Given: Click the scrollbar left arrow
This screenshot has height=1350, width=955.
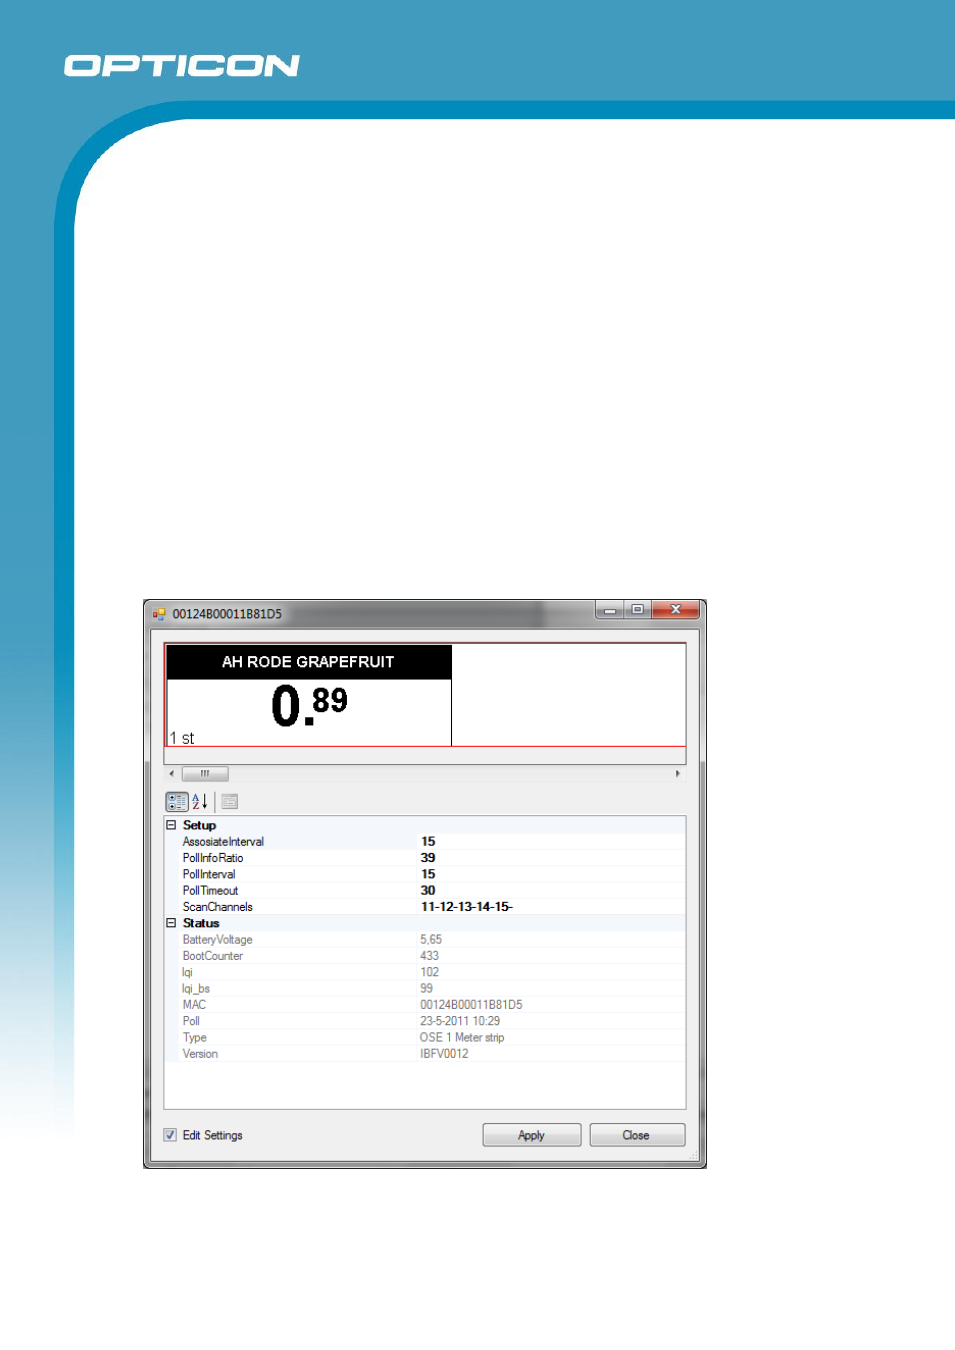Looking at the screenshot, I should (172, 773).
